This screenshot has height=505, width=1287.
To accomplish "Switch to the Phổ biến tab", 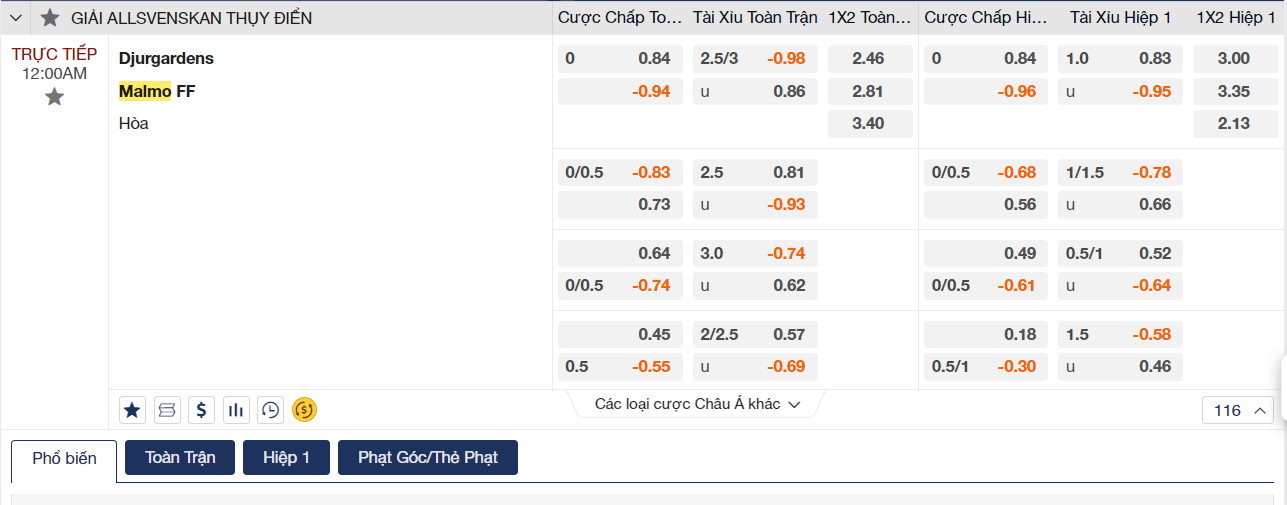I will (64, 458).
